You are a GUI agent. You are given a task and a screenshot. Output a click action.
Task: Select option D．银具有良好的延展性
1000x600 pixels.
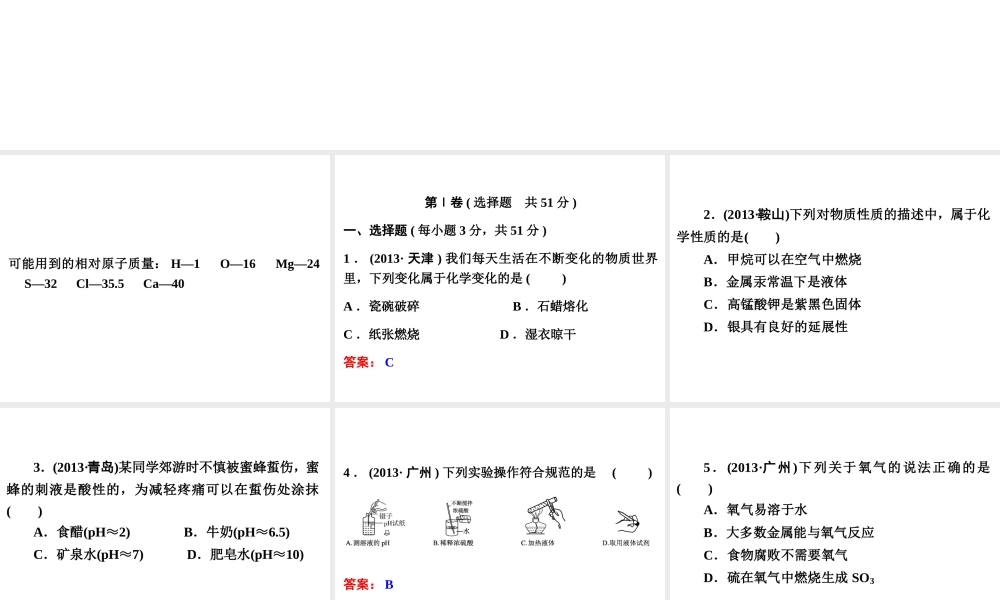pyautogui.click(x=776, y=327)
